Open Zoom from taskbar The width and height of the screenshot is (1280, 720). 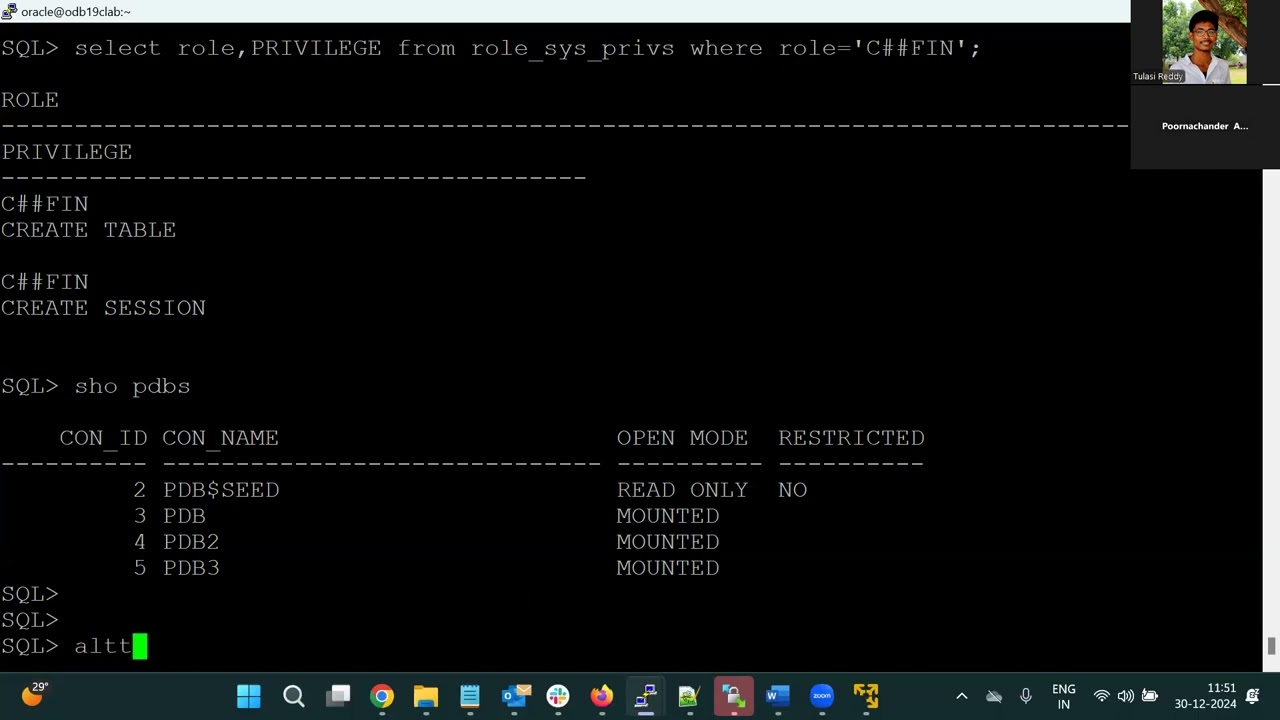(822, 696)
